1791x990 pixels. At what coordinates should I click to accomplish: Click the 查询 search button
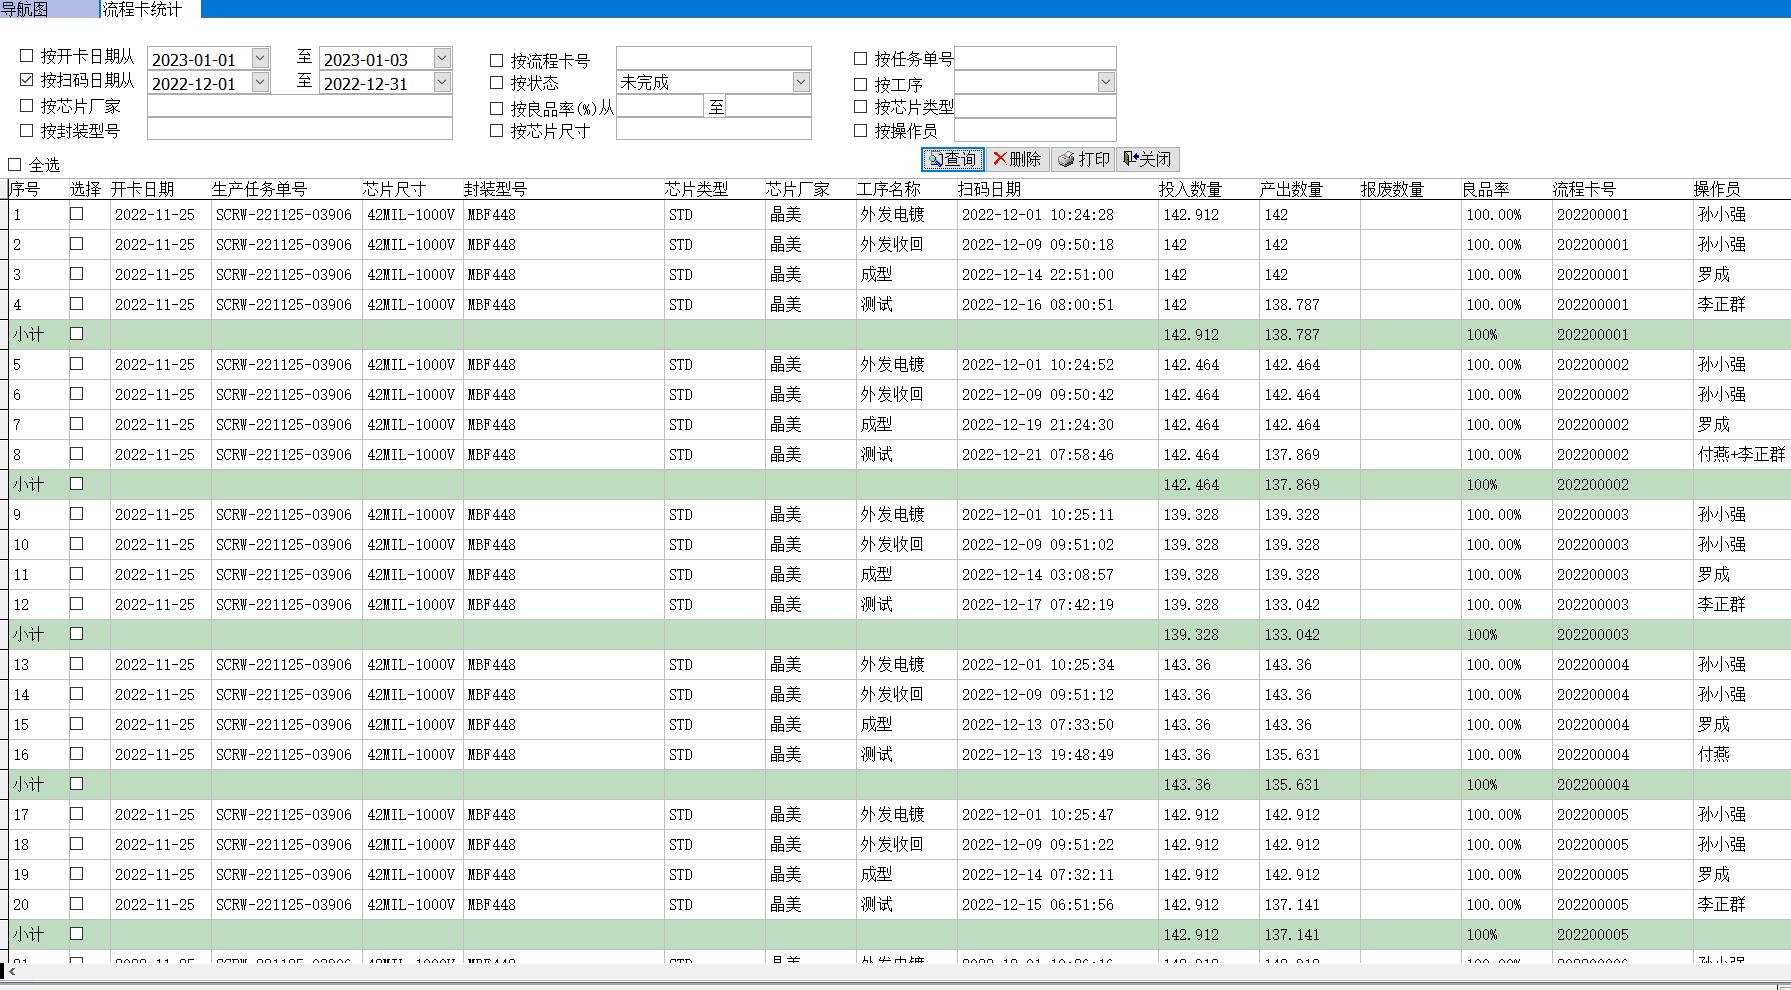(x=952, y=159)
